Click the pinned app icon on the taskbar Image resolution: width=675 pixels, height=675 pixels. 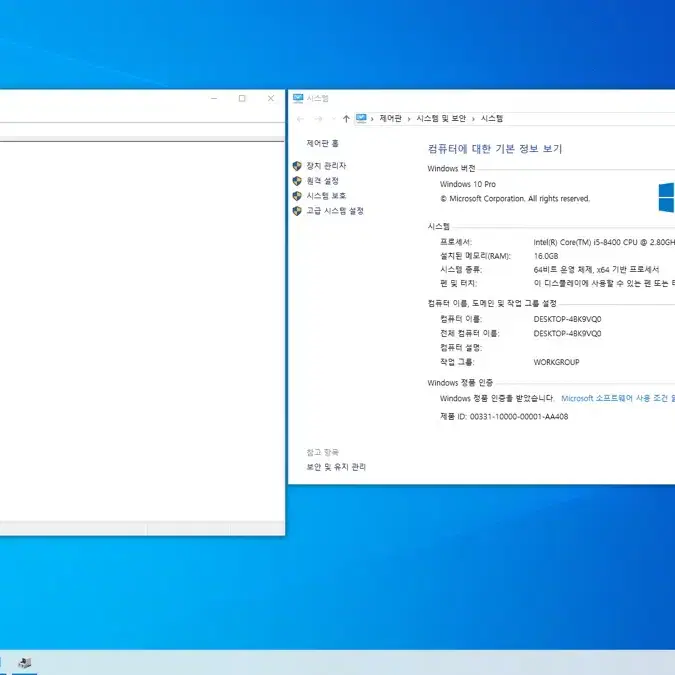click(x=25, y=663)
